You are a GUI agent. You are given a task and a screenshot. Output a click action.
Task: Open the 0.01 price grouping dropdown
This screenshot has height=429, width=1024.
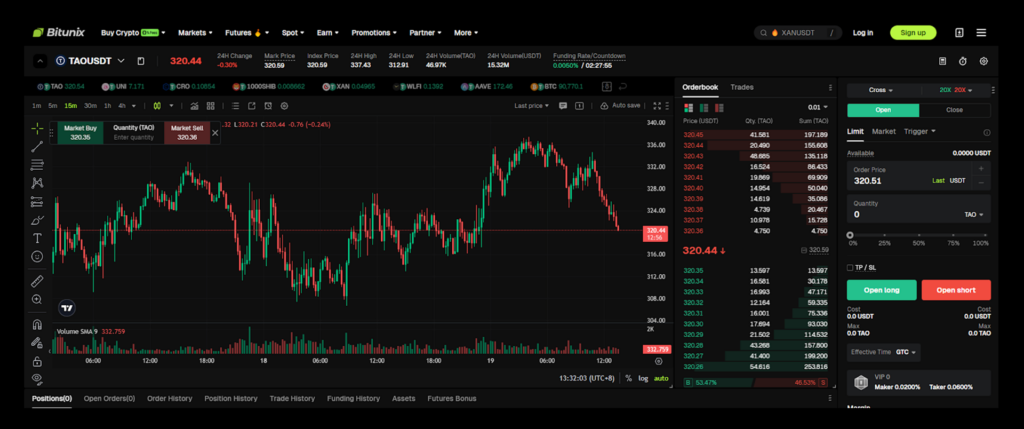coord(817,107)
